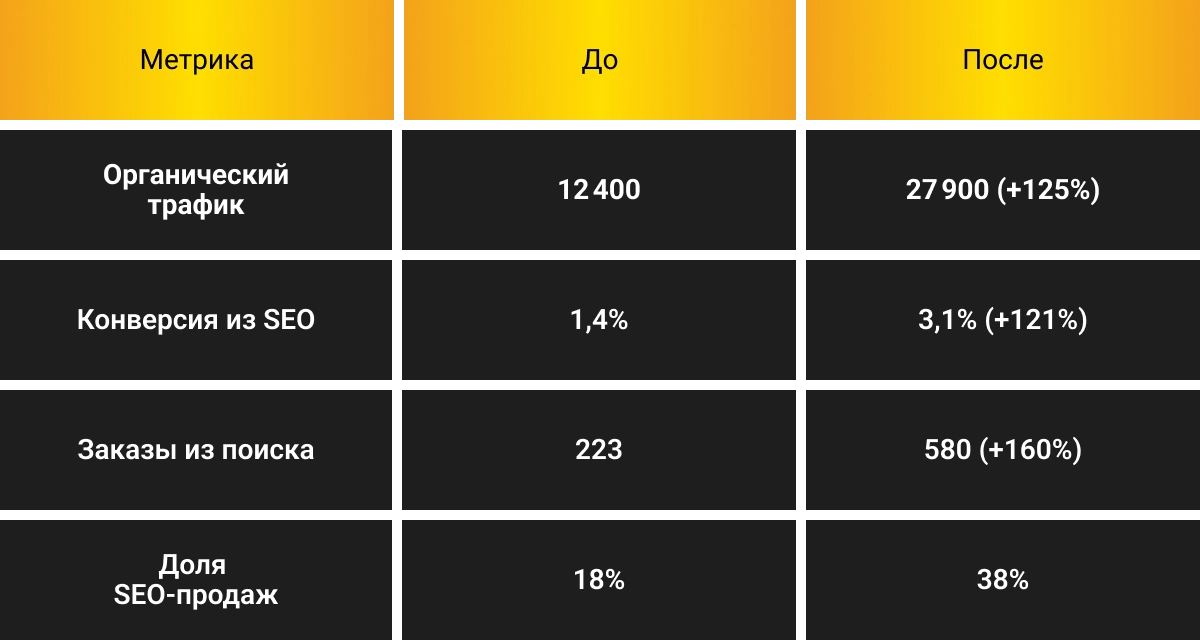
Task: Click the После column header
Action: point(1002,60)
